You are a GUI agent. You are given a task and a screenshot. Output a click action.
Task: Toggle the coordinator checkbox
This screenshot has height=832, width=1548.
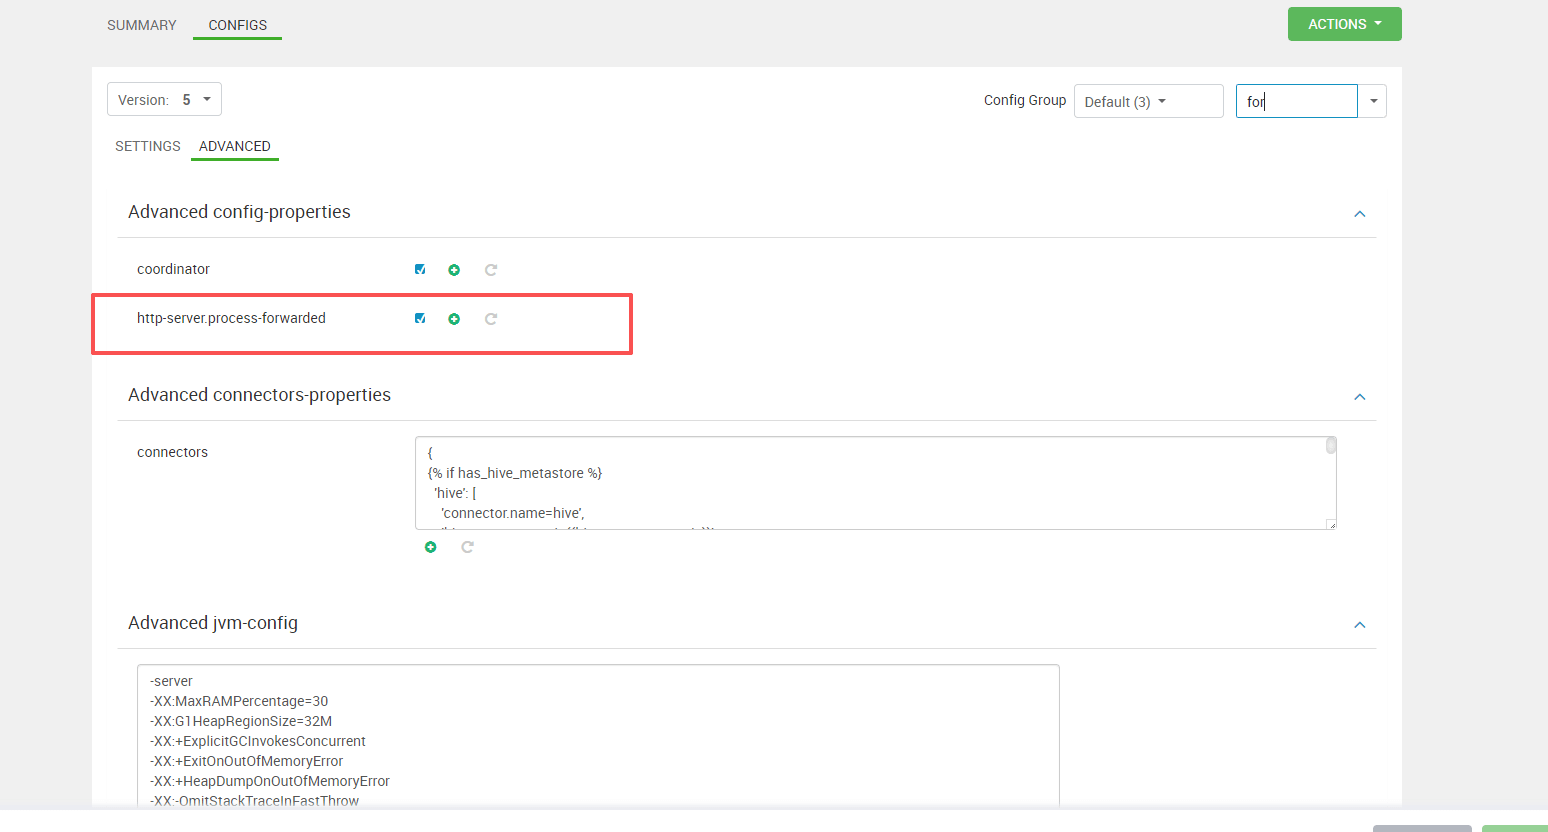[x=420, y=269]
